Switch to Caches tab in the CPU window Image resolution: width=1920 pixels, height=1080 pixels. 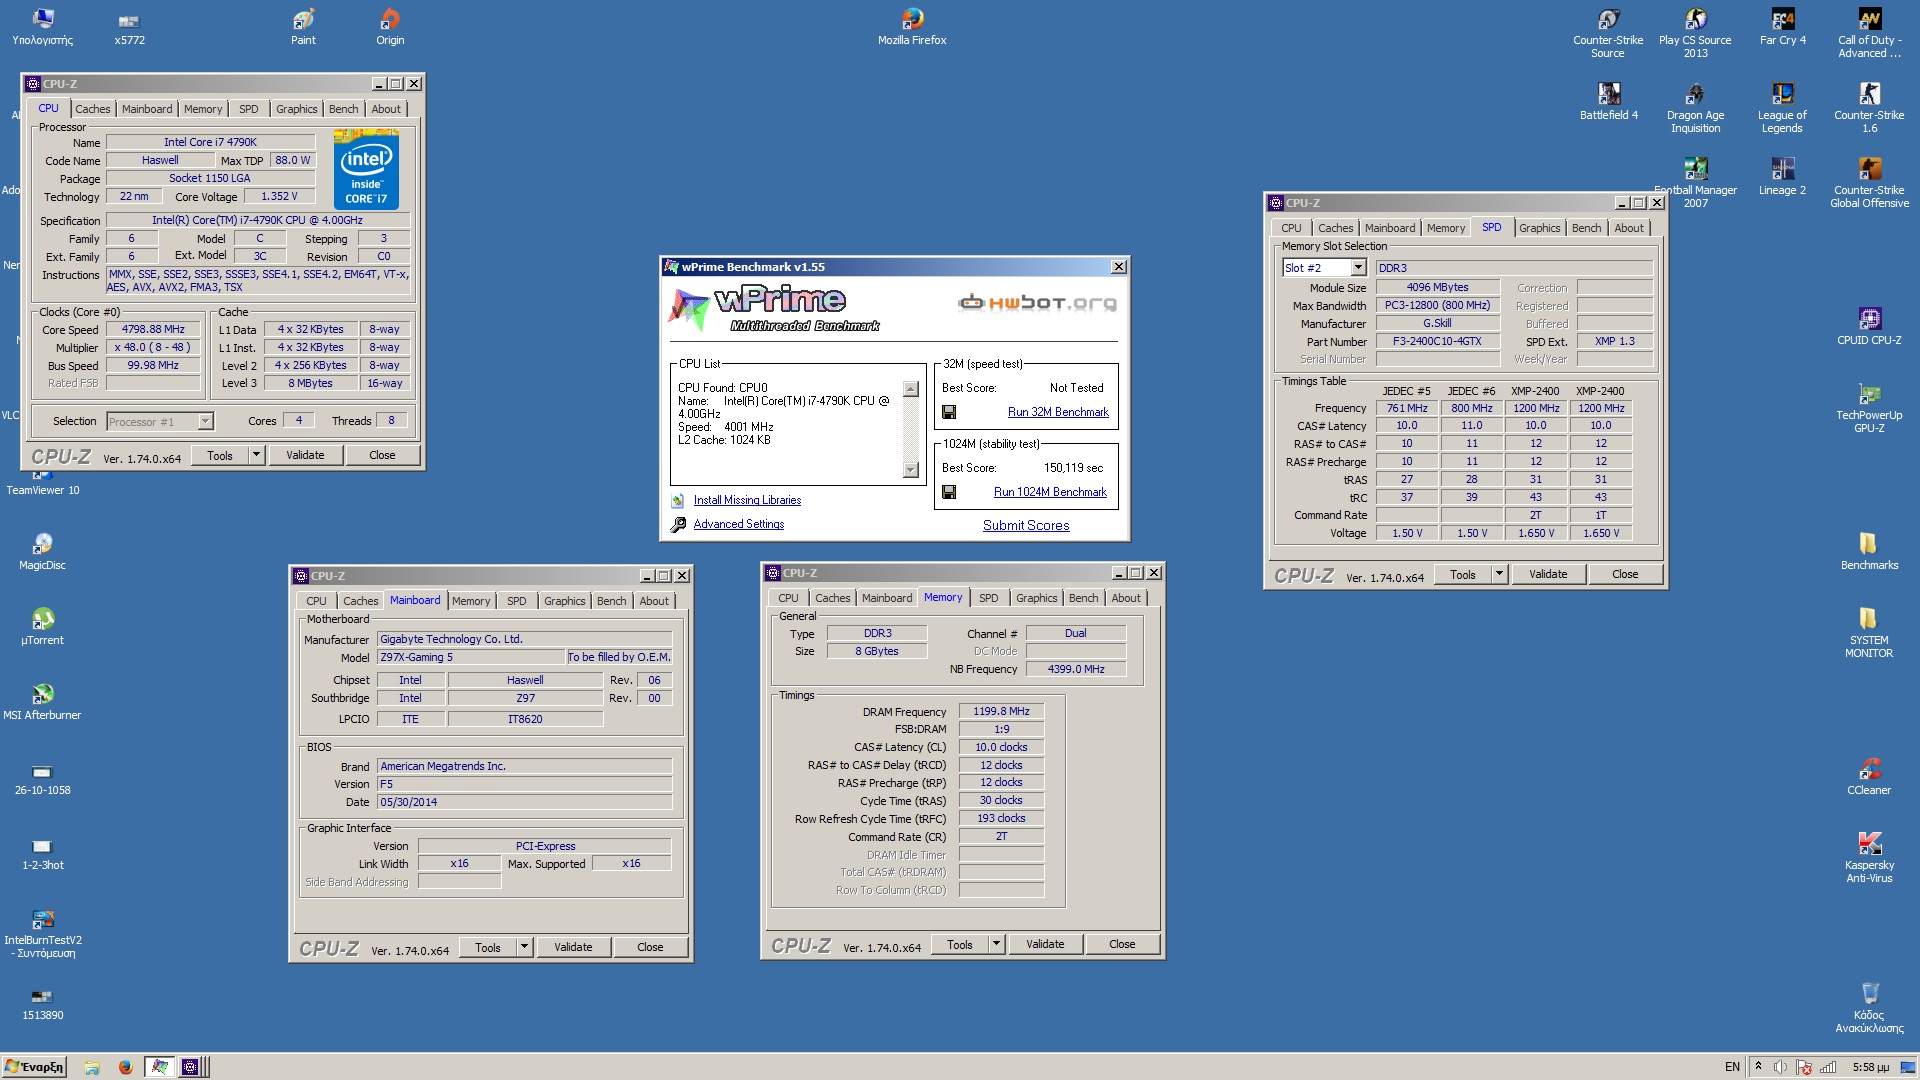click(93, 109)
